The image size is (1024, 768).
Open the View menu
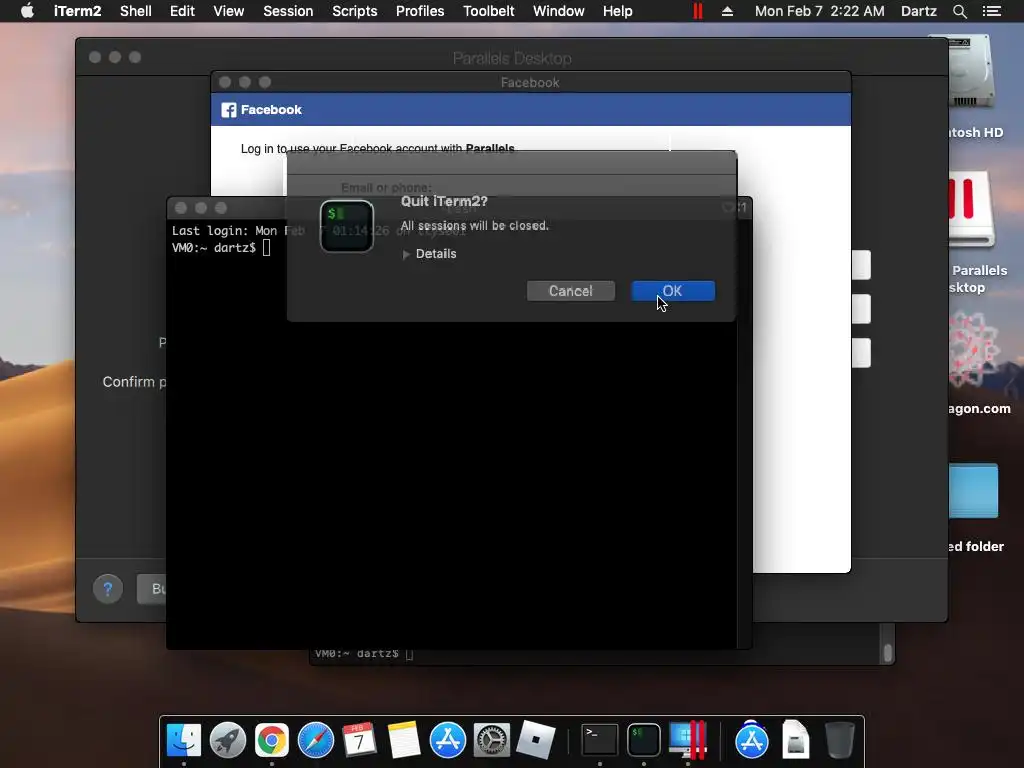coord(229,11)
